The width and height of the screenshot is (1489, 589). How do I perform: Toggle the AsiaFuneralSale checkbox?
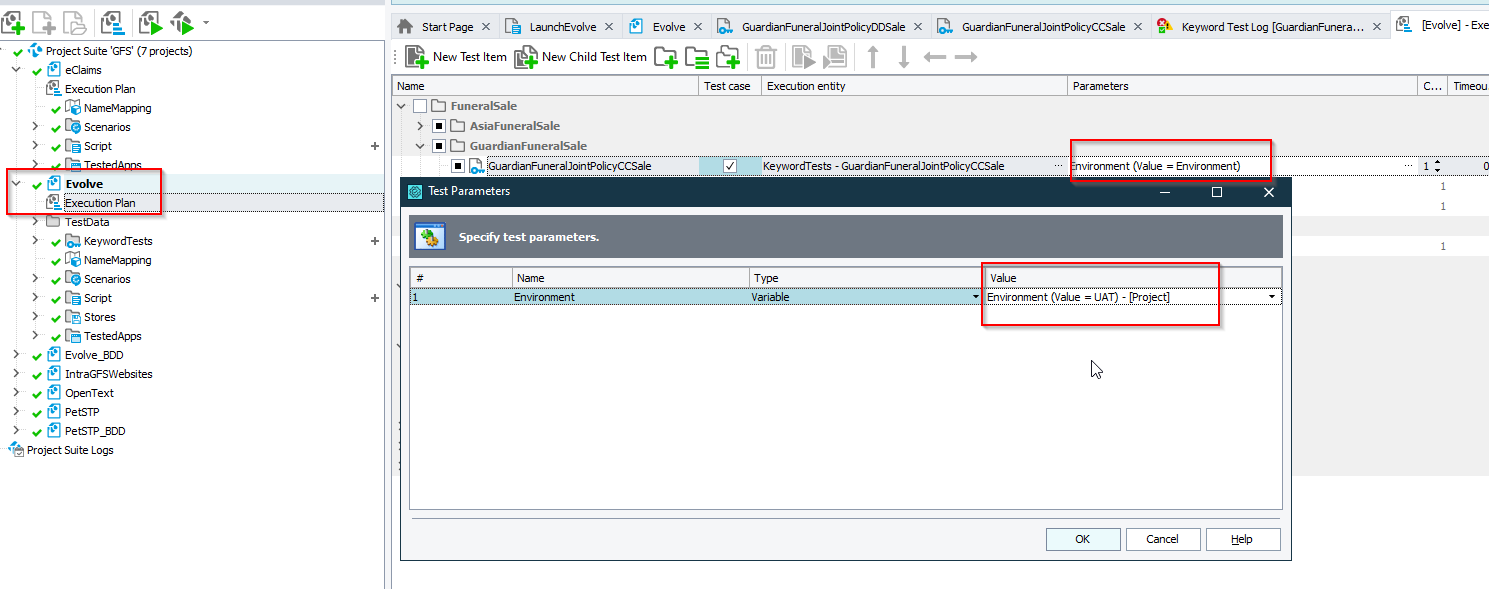439,126
